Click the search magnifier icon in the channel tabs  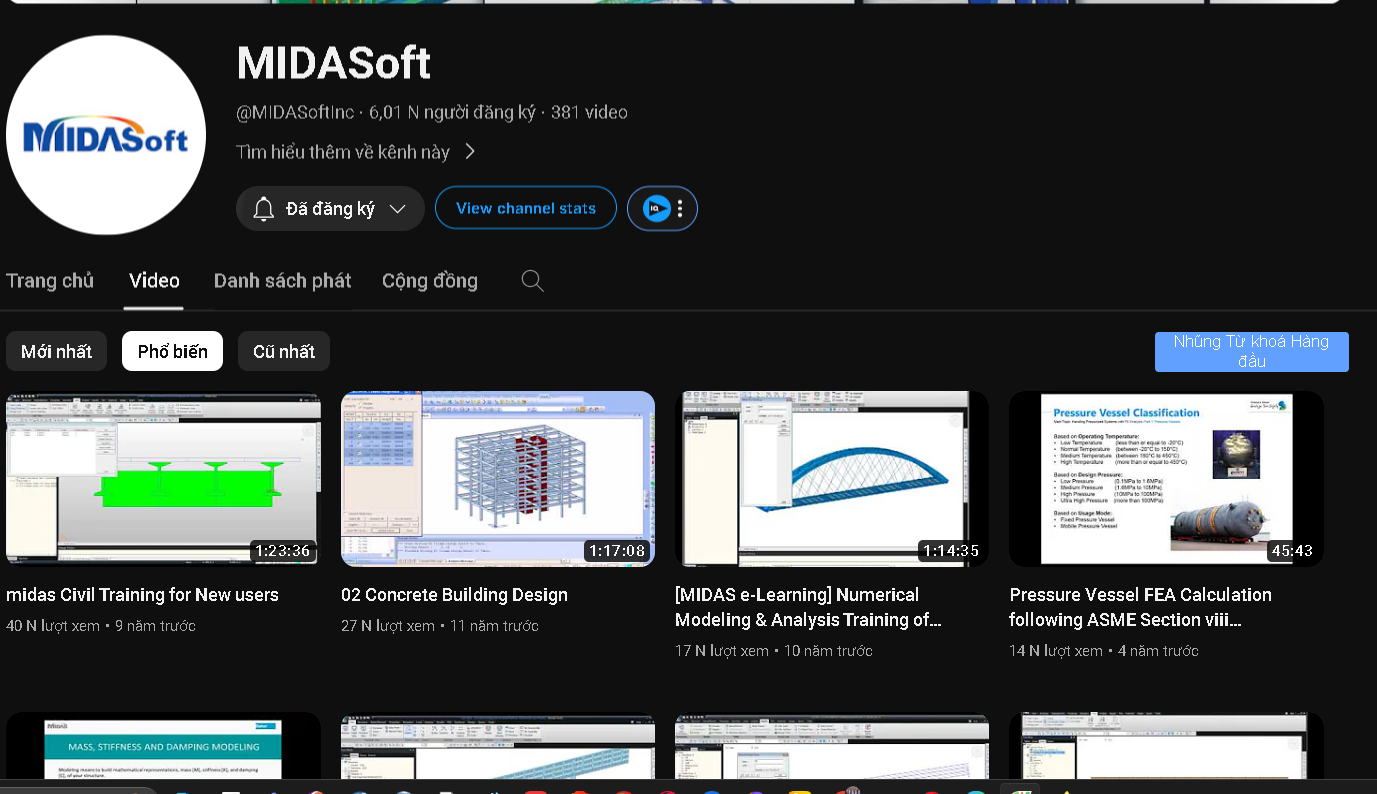533,281
